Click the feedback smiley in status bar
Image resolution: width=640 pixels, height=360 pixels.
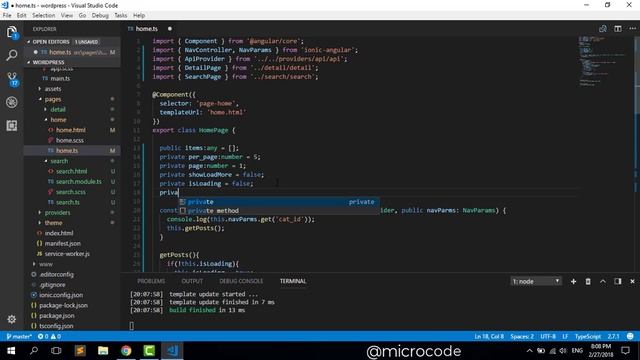(x=630, y=336)
